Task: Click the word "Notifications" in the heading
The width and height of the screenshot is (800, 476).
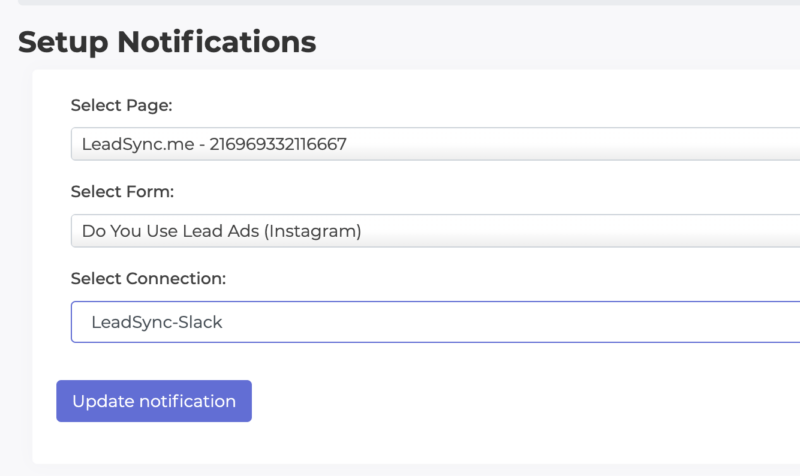Action: 216,41
